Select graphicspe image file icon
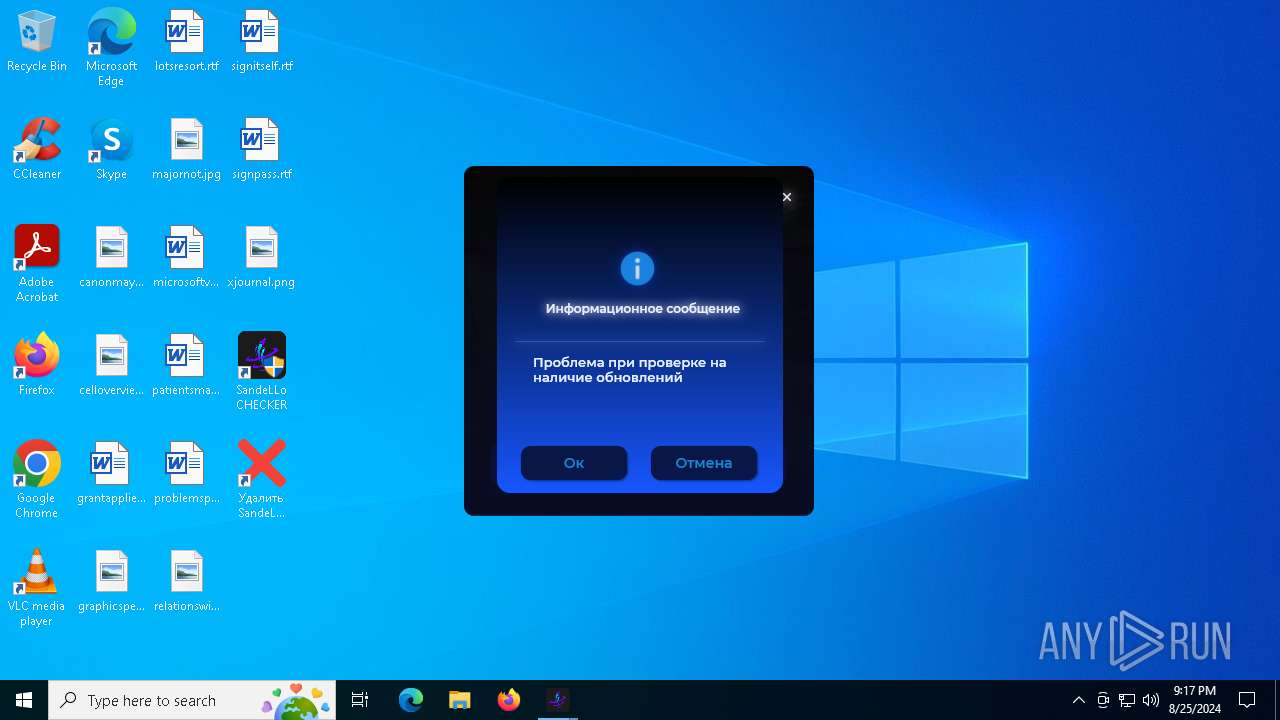The height and width of the screenshot is (720, 1280). point(111,582)
